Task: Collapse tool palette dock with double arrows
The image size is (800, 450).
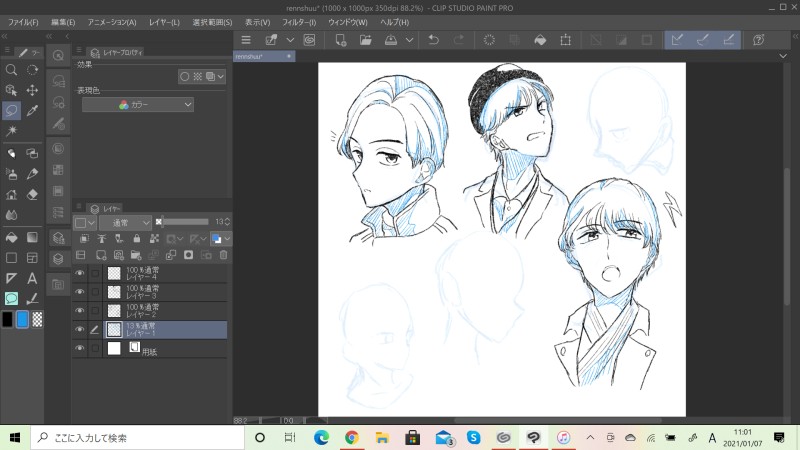Action: 5,36
